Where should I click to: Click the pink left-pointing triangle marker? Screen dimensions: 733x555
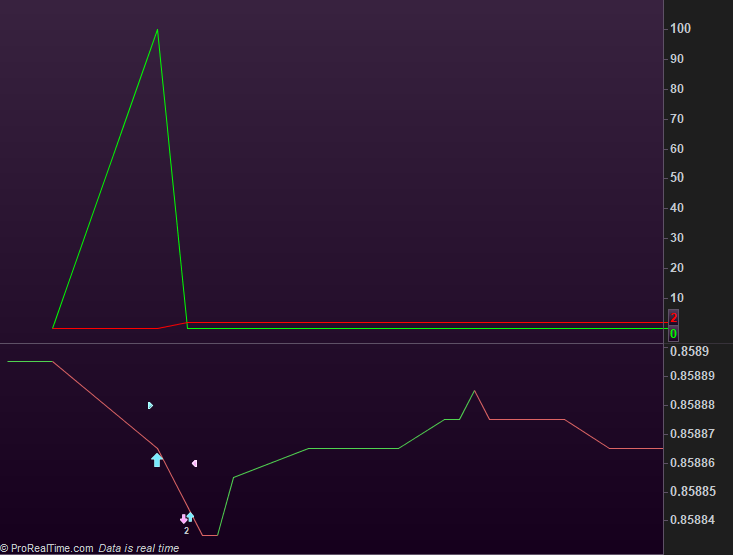click(194, 463)
